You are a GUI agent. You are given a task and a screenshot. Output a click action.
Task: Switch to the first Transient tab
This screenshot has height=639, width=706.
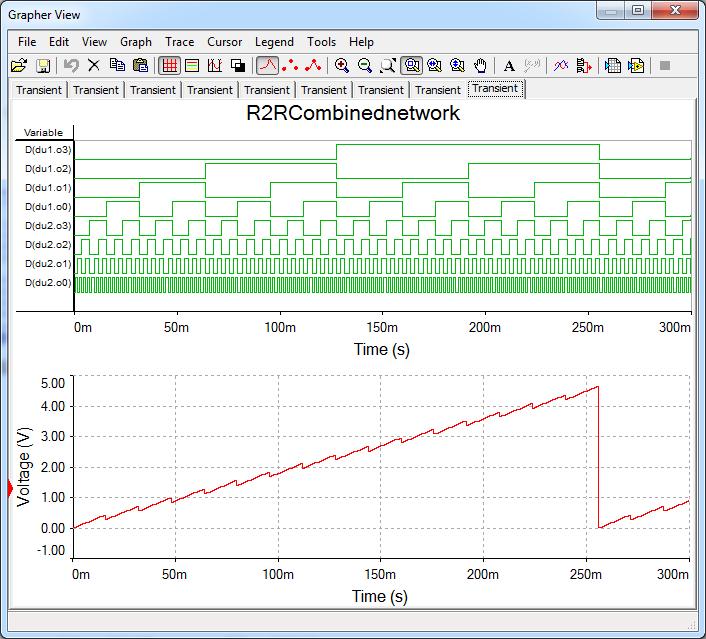pos(39,90)
